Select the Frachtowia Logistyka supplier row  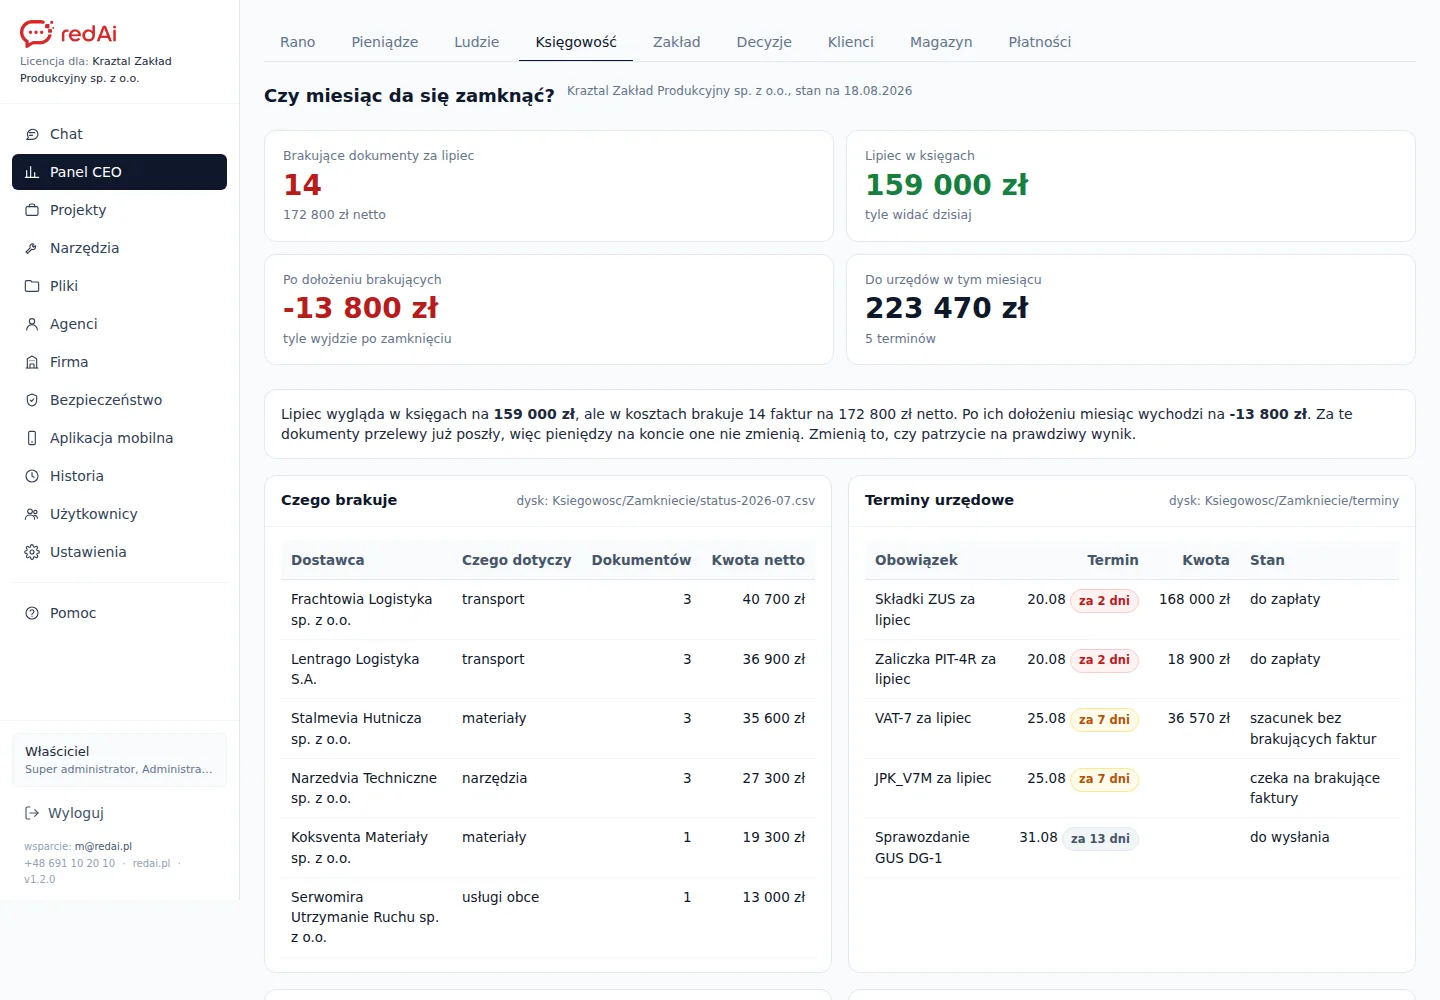coord(548,609)
